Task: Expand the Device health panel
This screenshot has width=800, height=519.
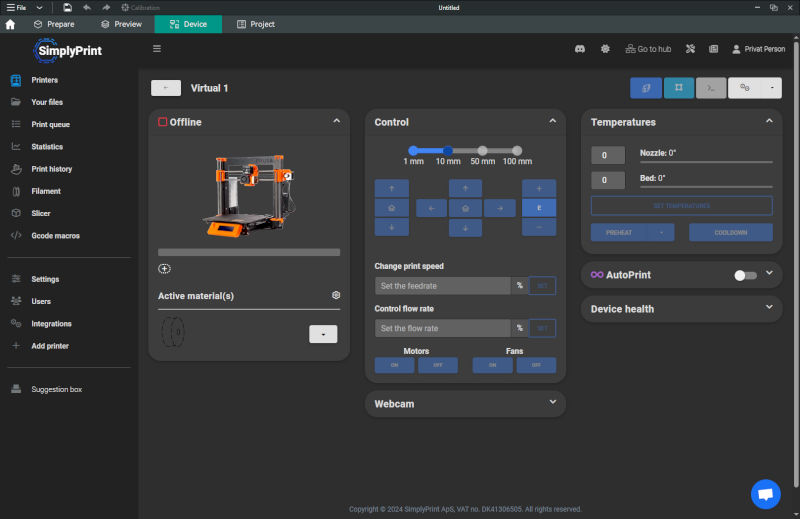Action: [769, 307]
